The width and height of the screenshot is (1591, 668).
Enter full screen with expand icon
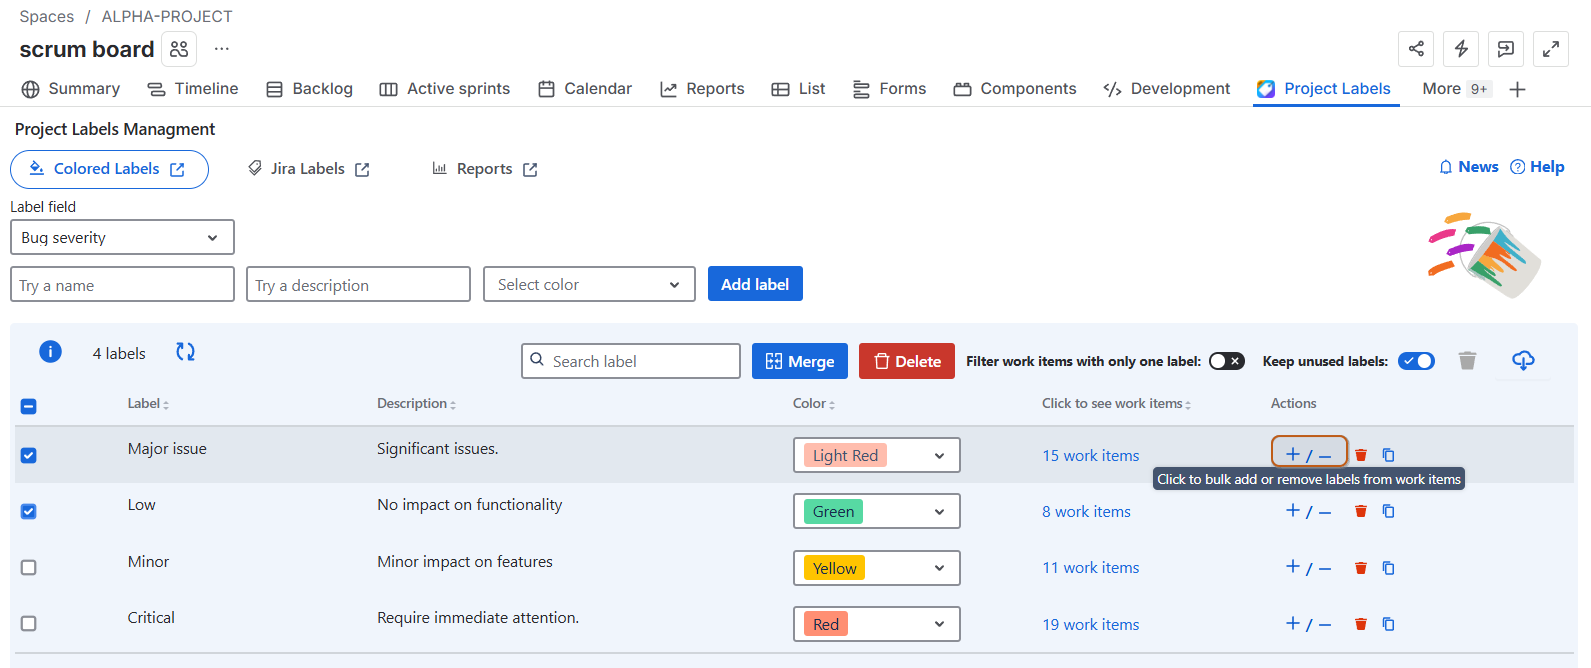[x=1550, y=49]
